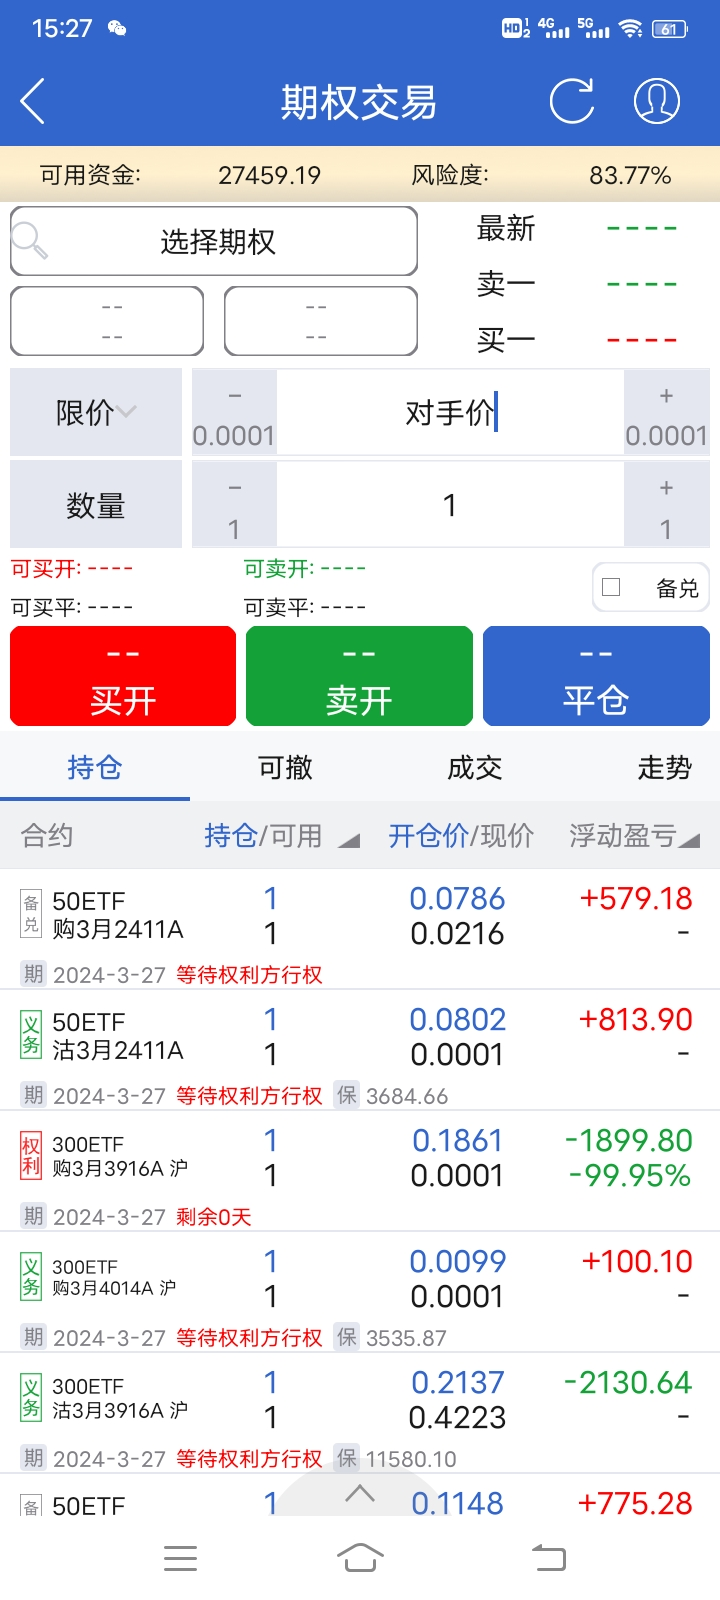Tap the search magnifier icon
This screenshot has height=1600, width=720.
pyautogui.click(x=30, y=241)
